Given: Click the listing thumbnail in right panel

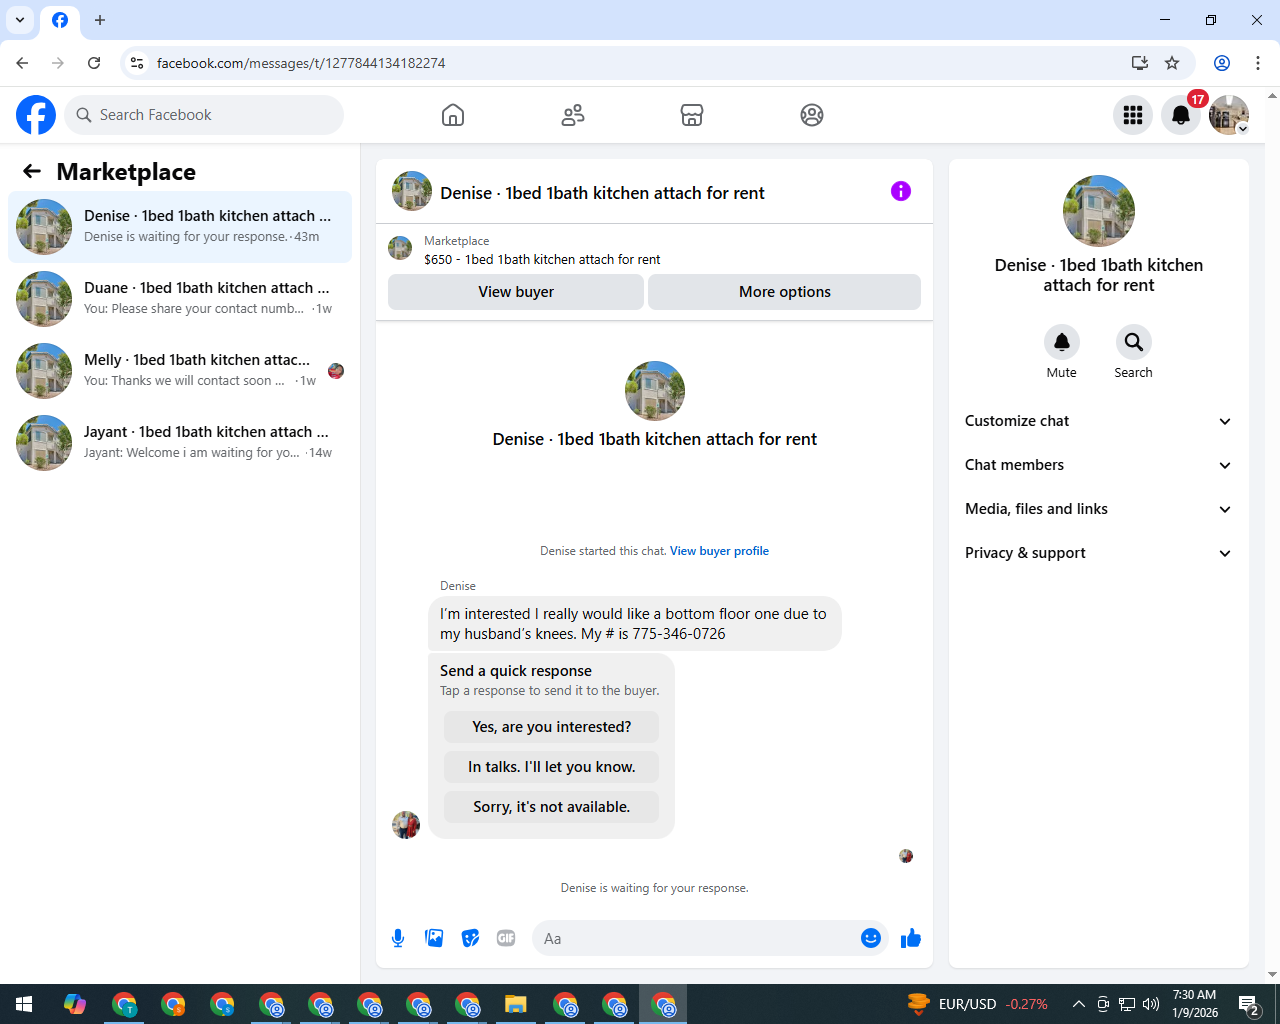Looking at the screenshot, I should (x=1099, y=211).
